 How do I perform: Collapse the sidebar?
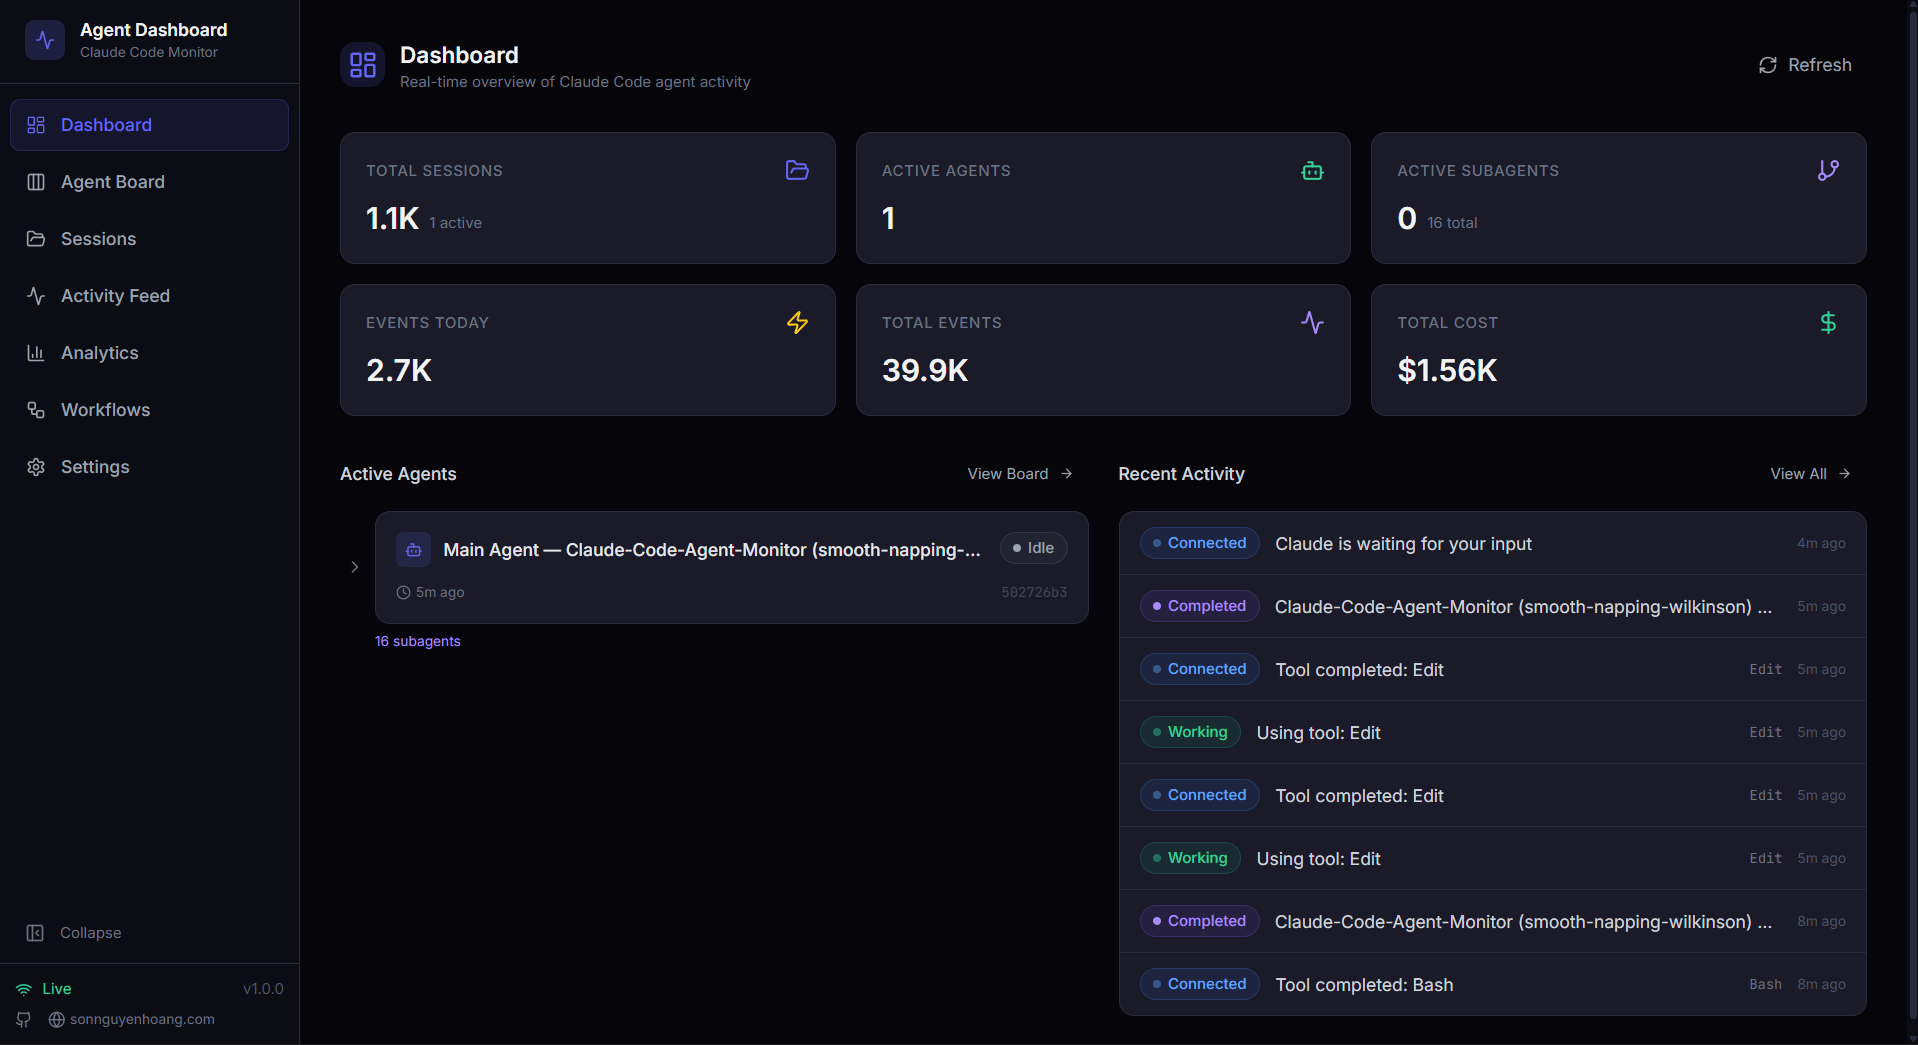coord(73,932)
